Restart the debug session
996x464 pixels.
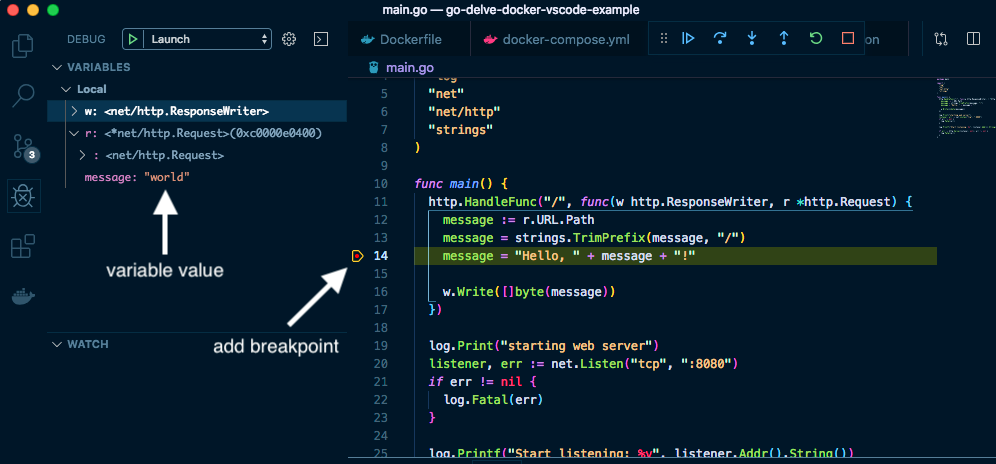(x=816, y=39)
